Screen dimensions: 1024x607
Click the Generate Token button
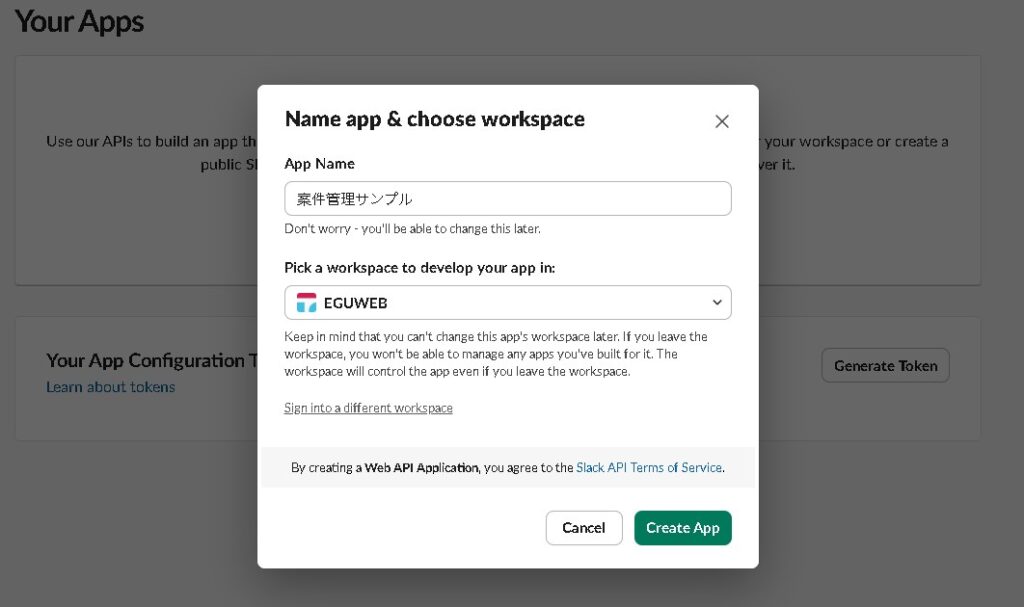pos(885,366)
